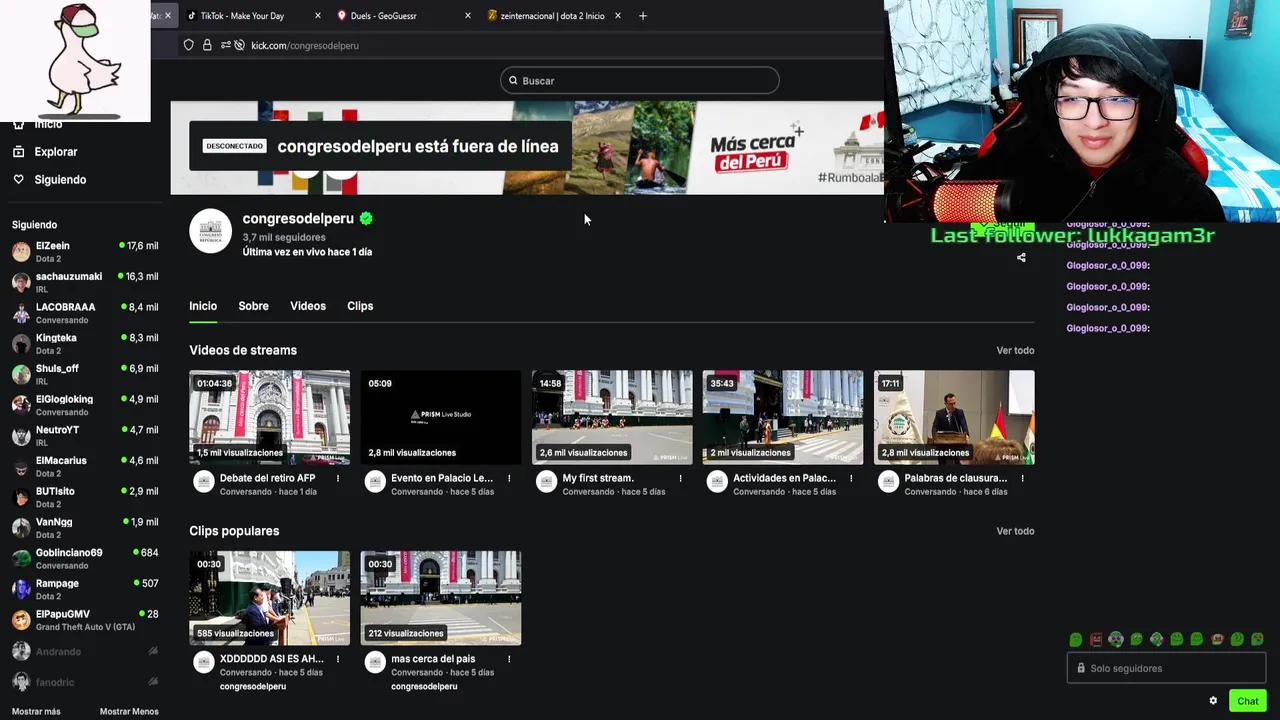Open options menu for My first stream.

point(680,479)
